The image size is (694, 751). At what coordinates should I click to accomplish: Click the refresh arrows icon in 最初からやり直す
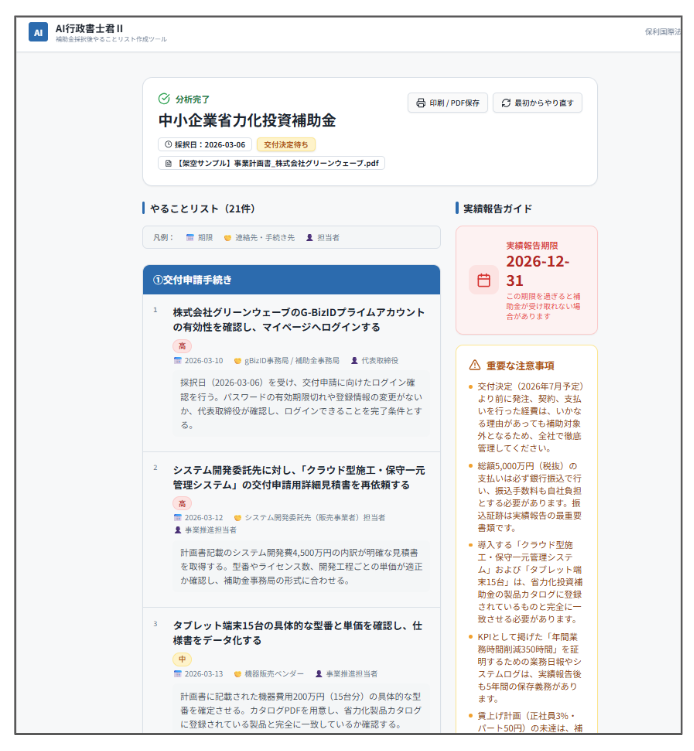coord(506,103)
